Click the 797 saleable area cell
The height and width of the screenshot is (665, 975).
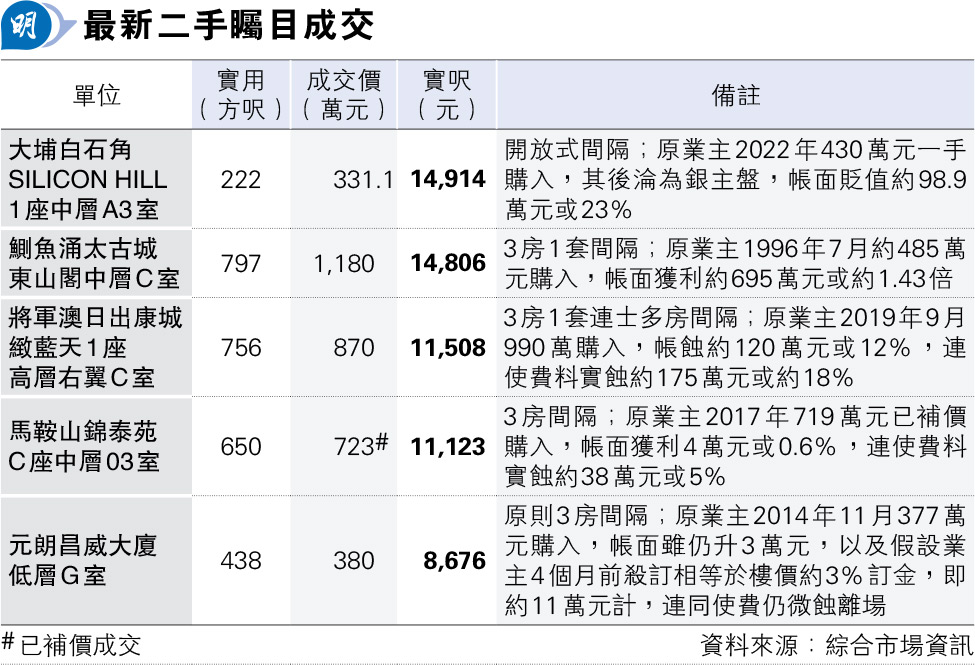(x=241, y=264)
